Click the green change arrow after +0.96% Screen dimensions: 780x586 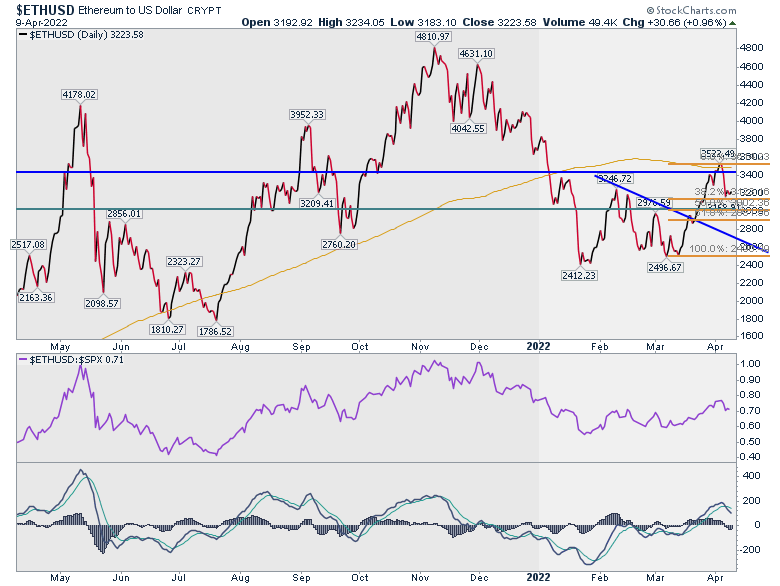click(x=732, y=23)
